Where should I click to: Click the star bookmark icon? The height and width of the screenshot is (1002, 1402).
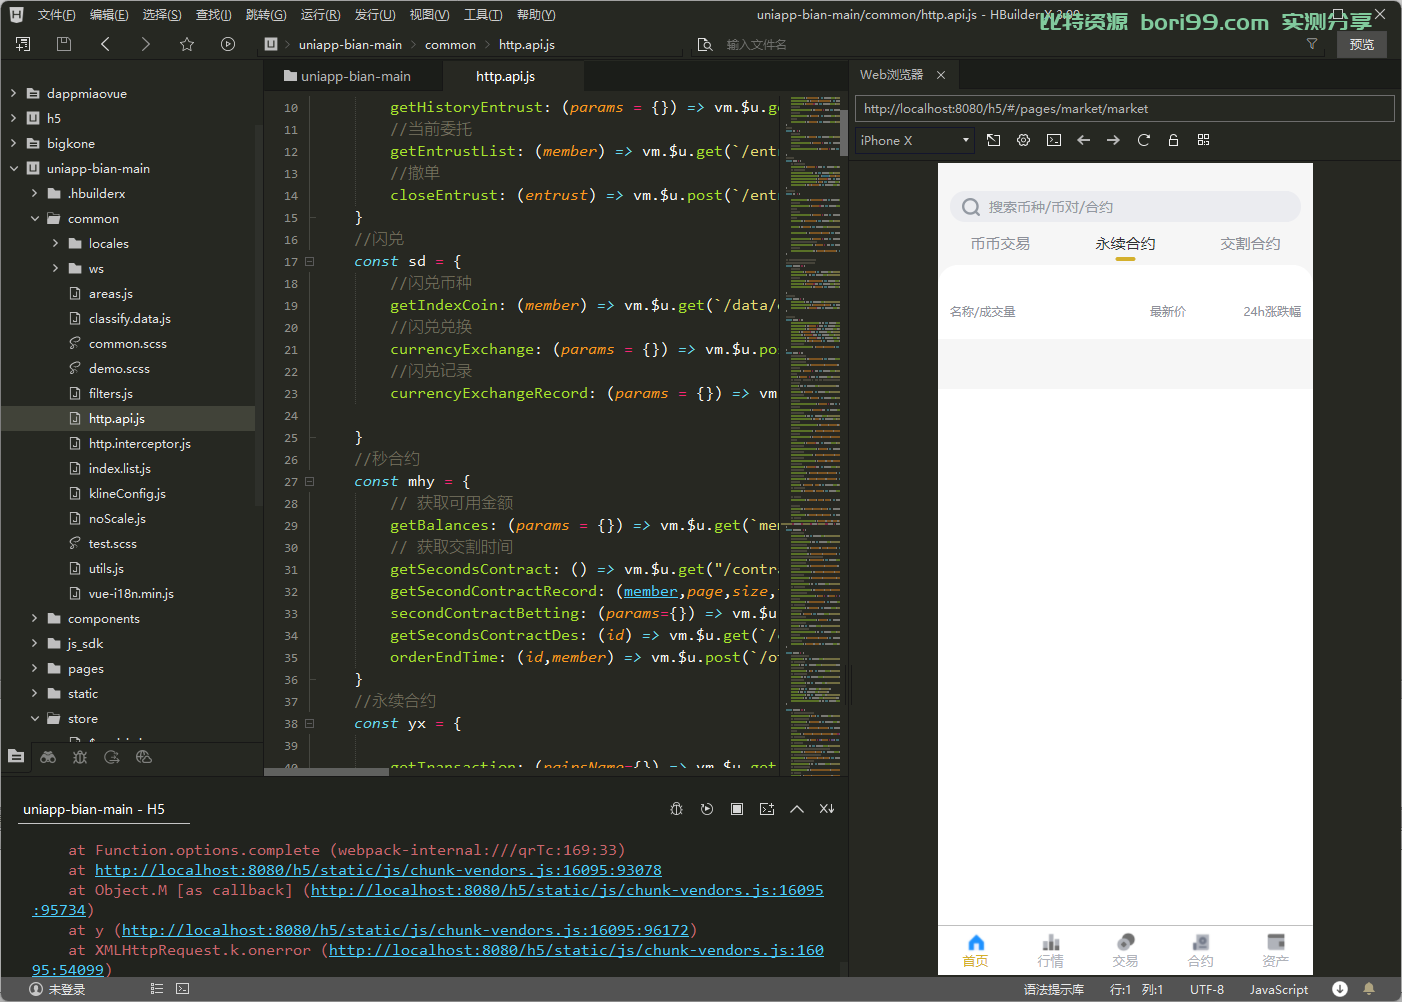pos(187,44)
